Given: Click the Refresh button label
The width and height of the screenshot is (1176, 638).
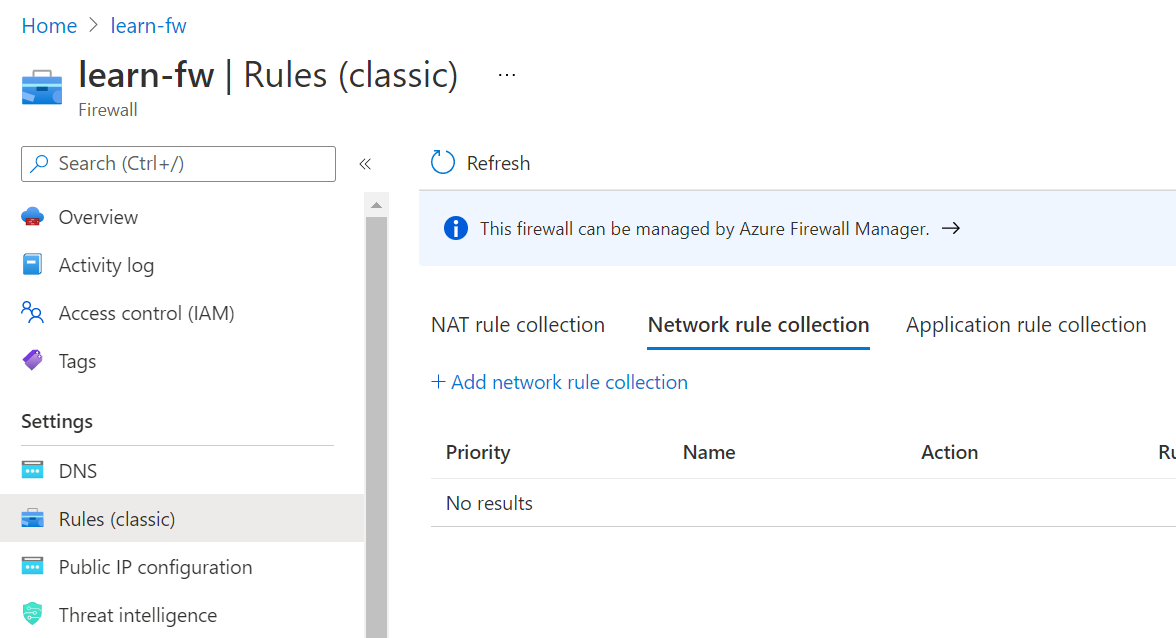Looking at the screenshot, I should coord(498,163).
